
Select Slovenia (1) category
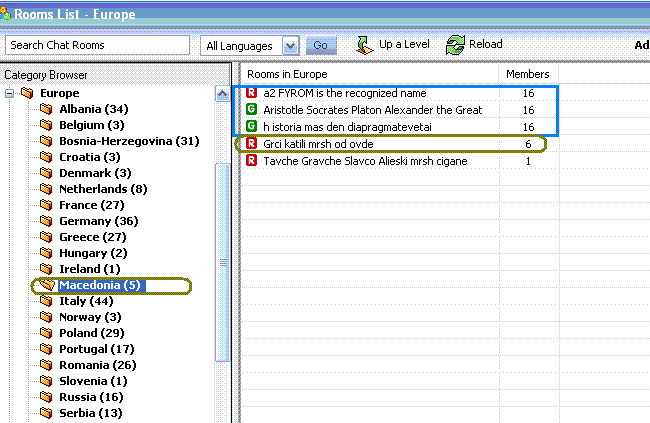click(x=93, y=381)
